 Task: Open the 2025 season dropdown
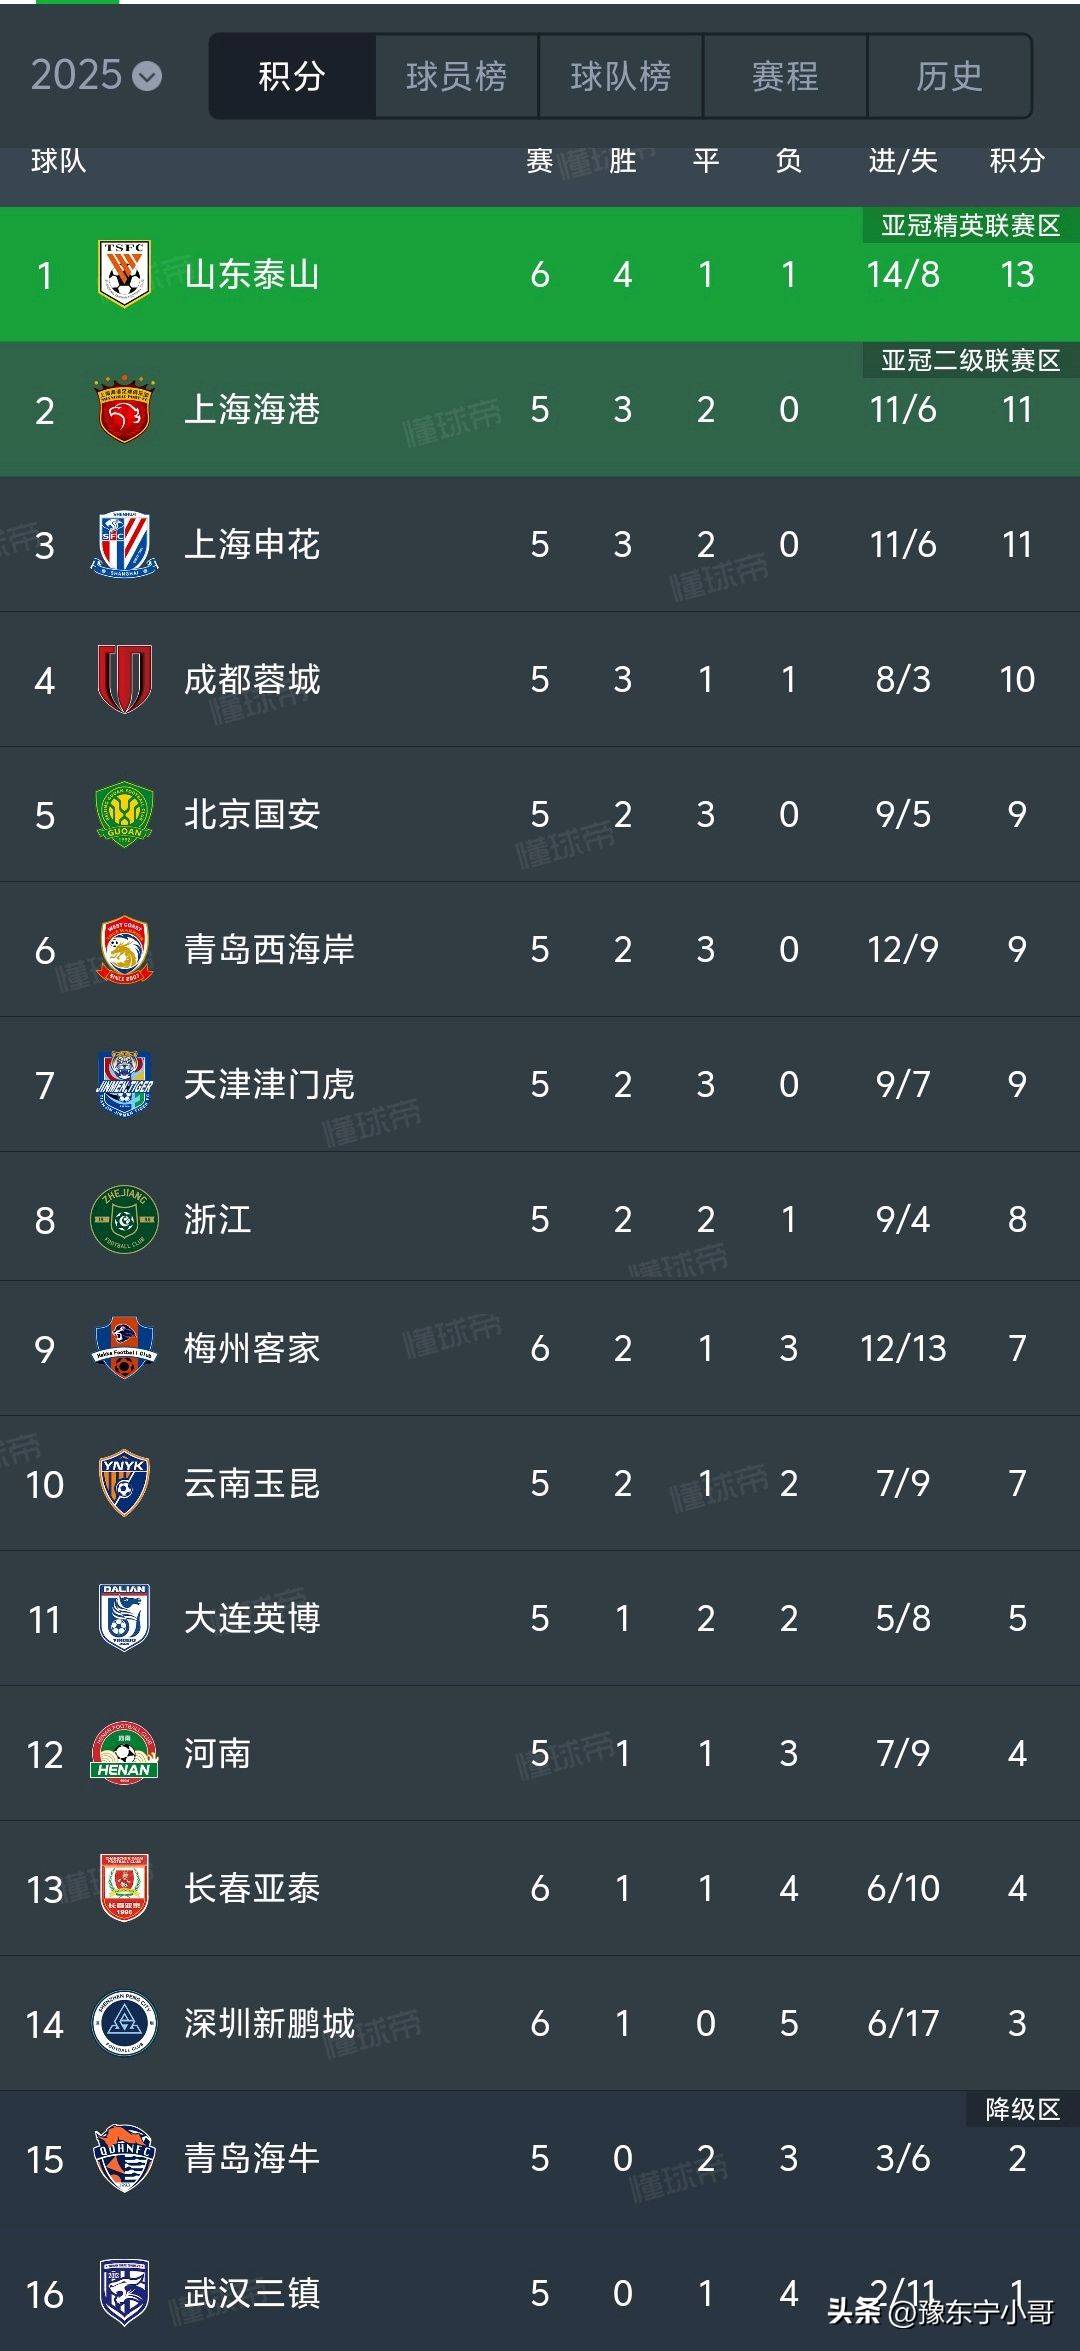point(95,76)
